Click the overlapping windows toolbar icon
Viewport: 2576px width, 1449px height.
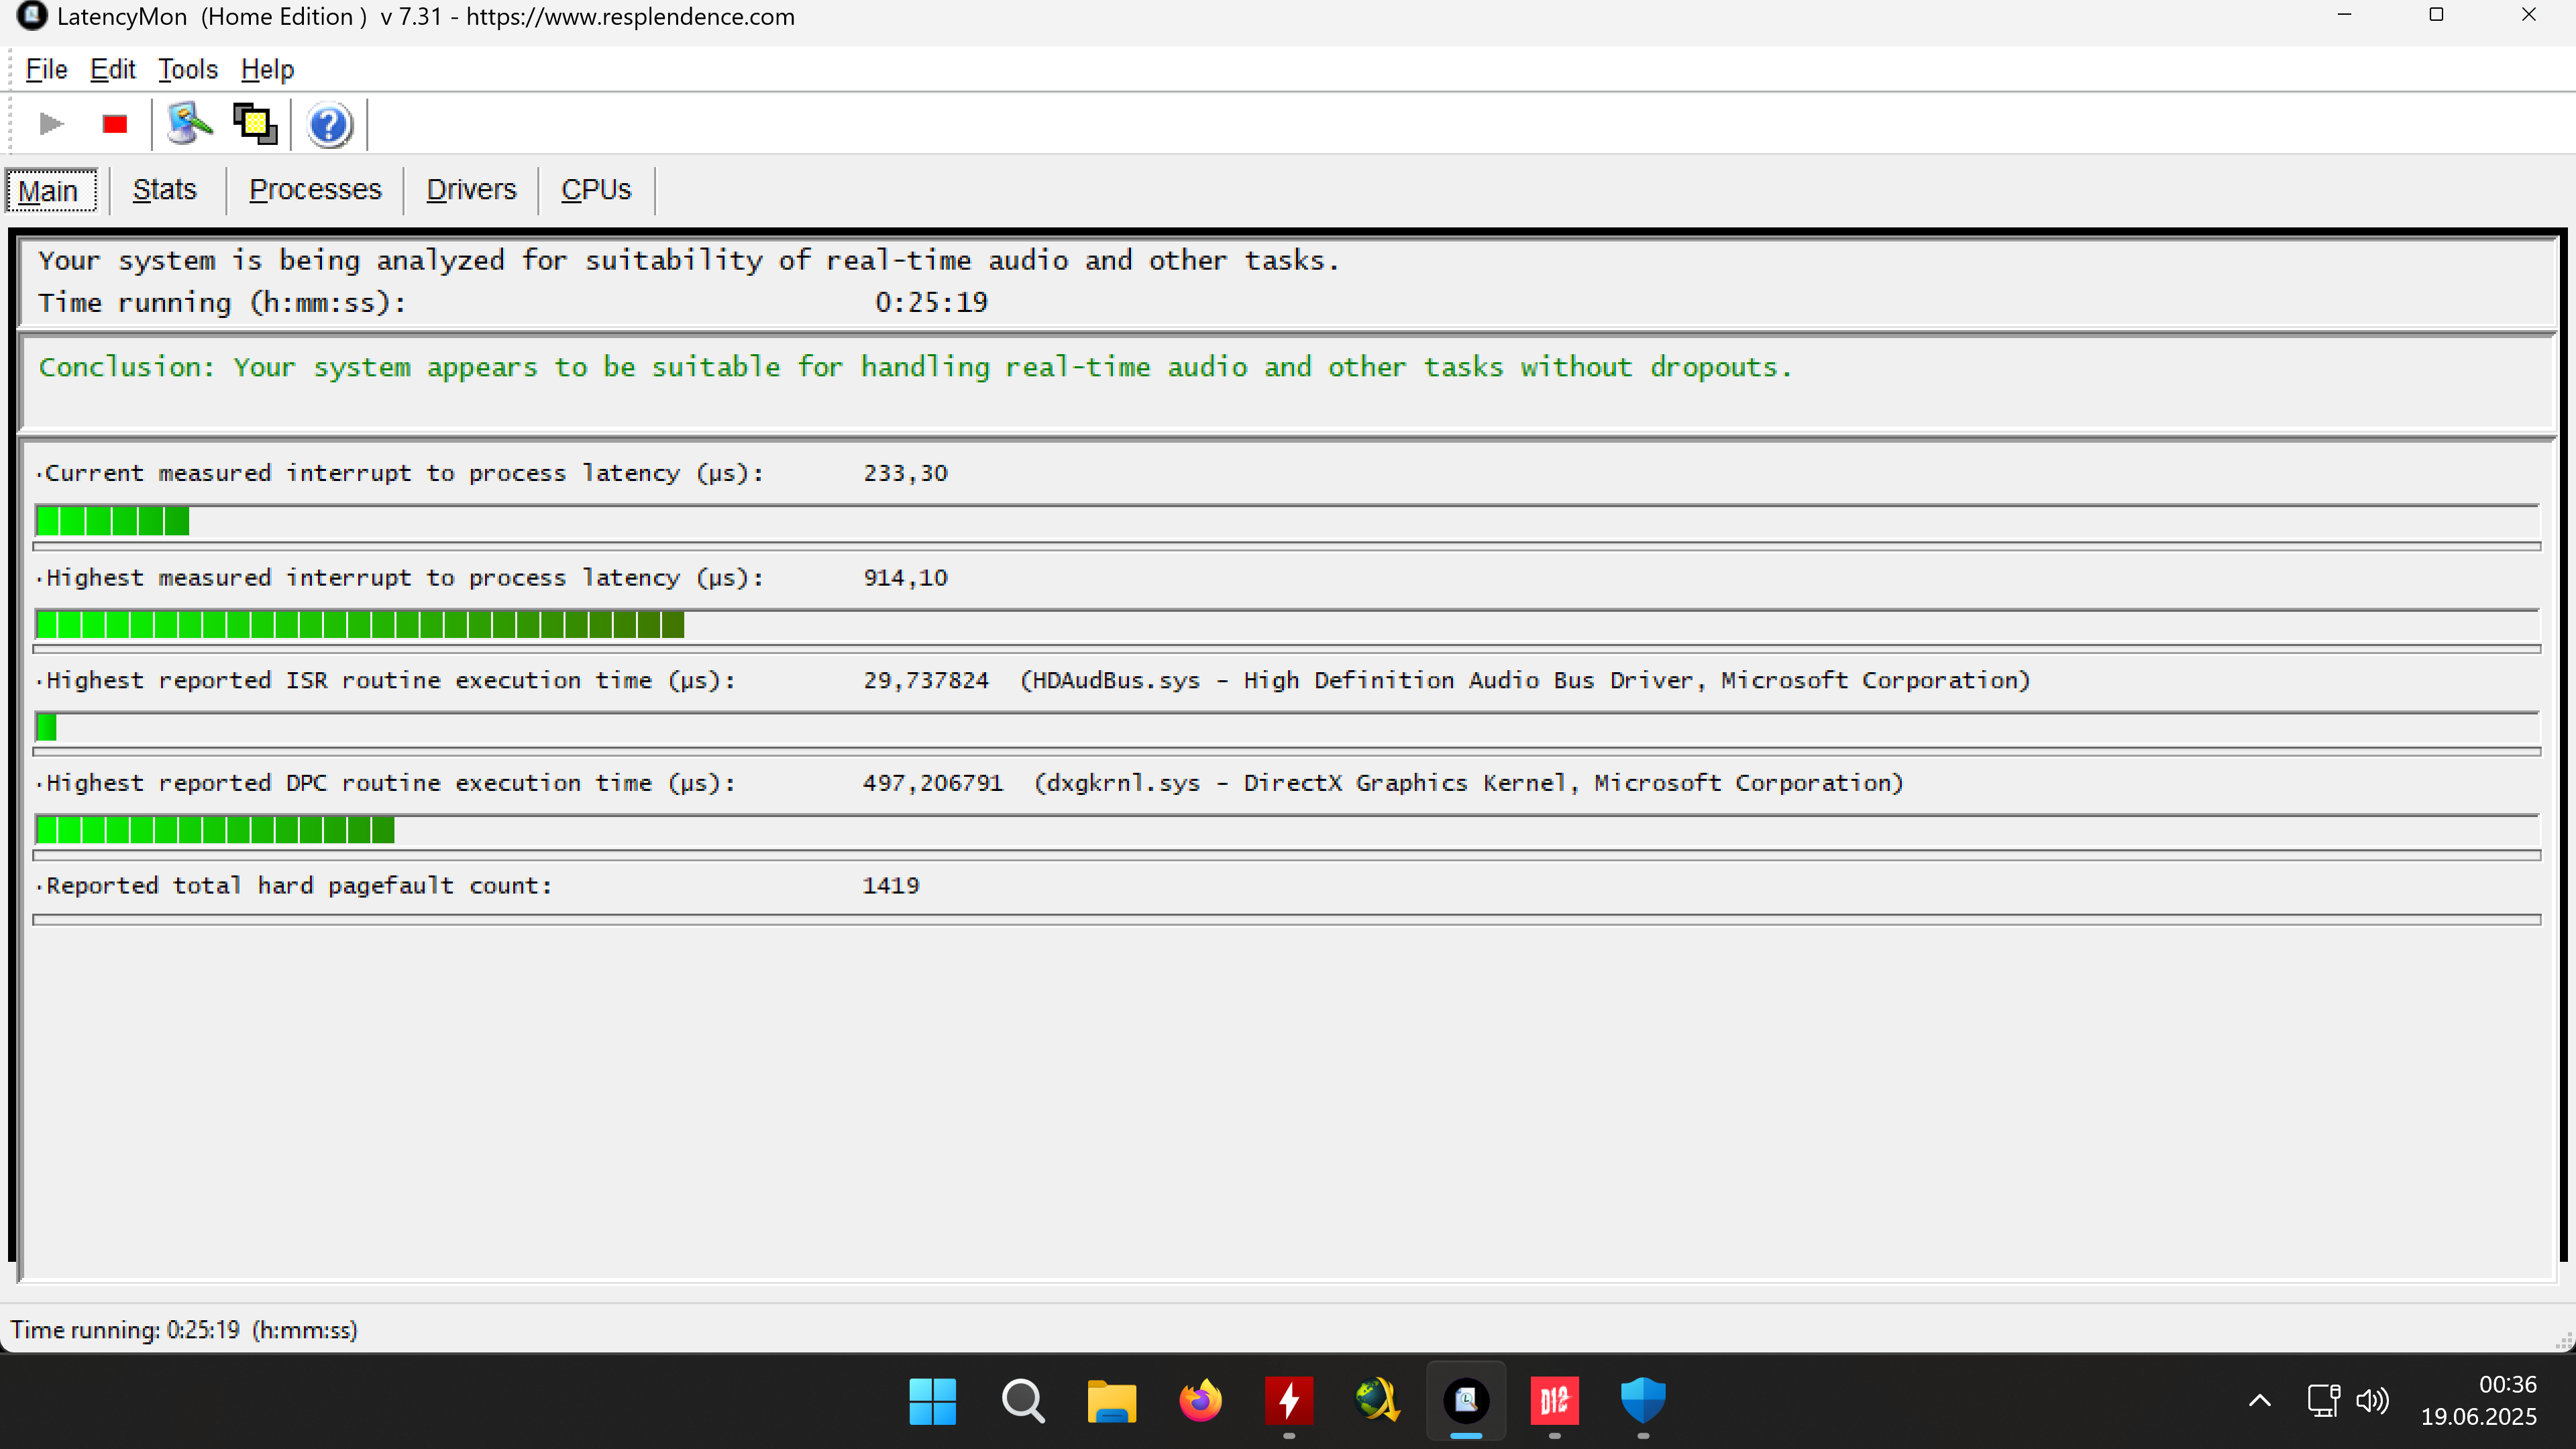pos(255,124)
